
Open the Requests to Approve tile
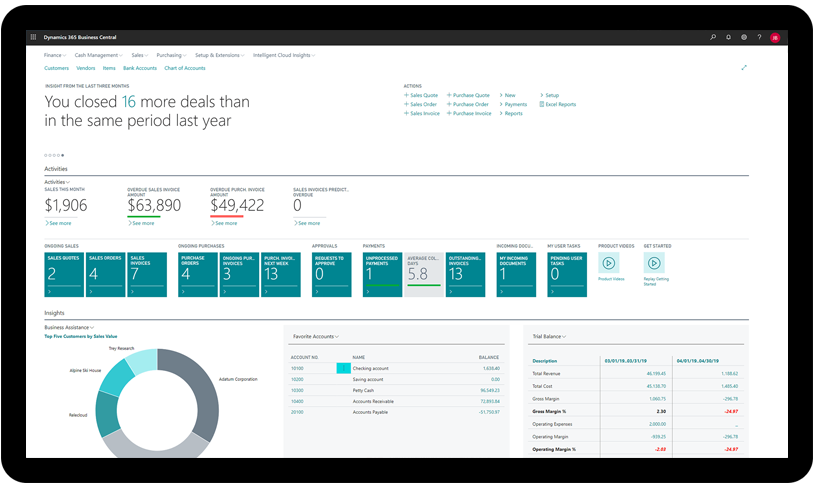[x=332, y=275]
